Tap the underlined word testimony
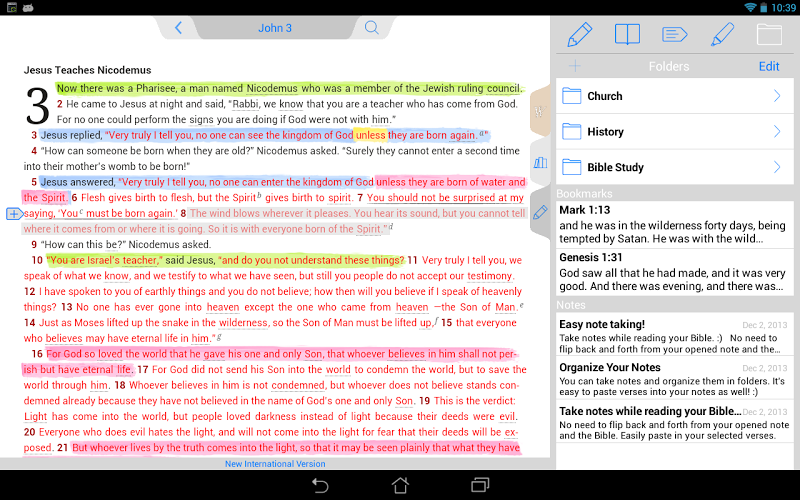800x500 pixels. coord(490,276)
